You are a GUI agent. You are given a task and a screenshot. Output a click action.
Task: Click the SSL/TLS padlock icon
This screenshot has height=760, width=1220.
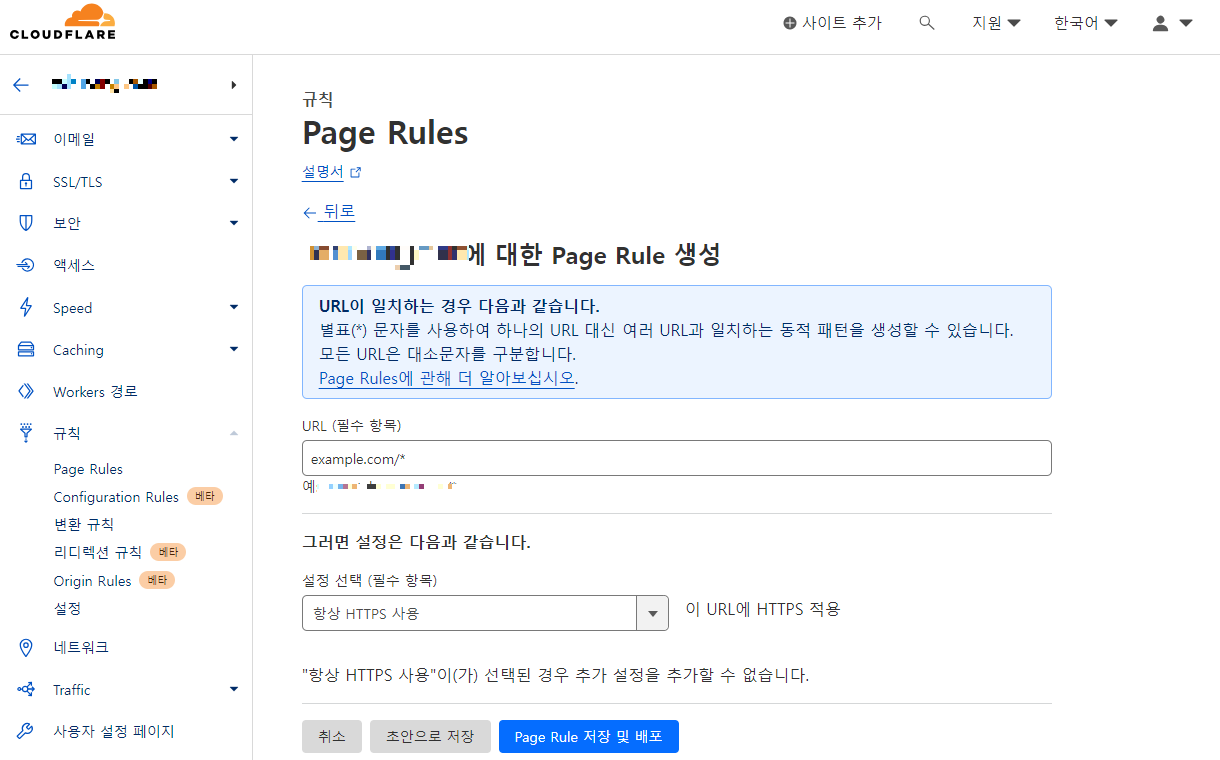coord(27,182)
